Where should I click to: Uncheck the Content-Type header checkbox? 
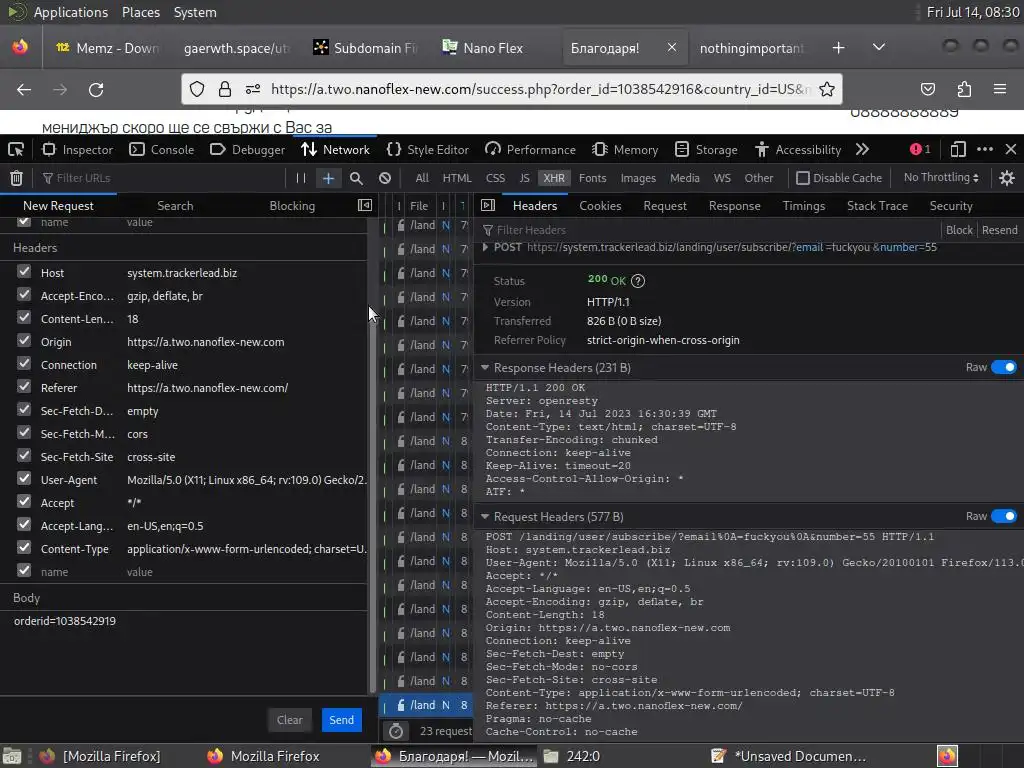tap(24, 547)
